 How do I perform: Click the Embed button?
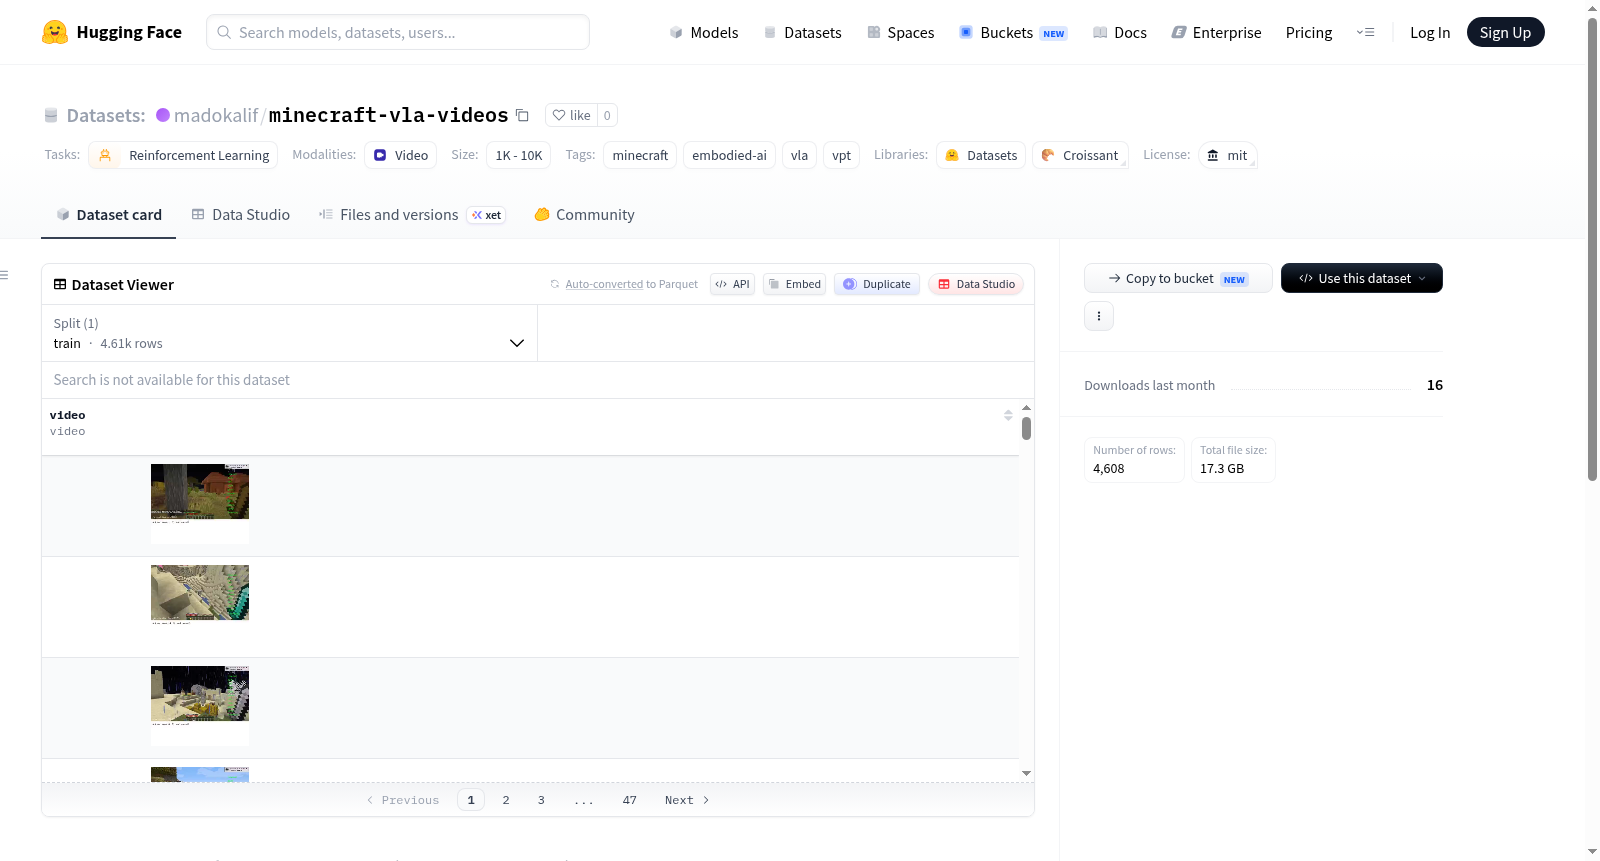click(x=794, y=284)
